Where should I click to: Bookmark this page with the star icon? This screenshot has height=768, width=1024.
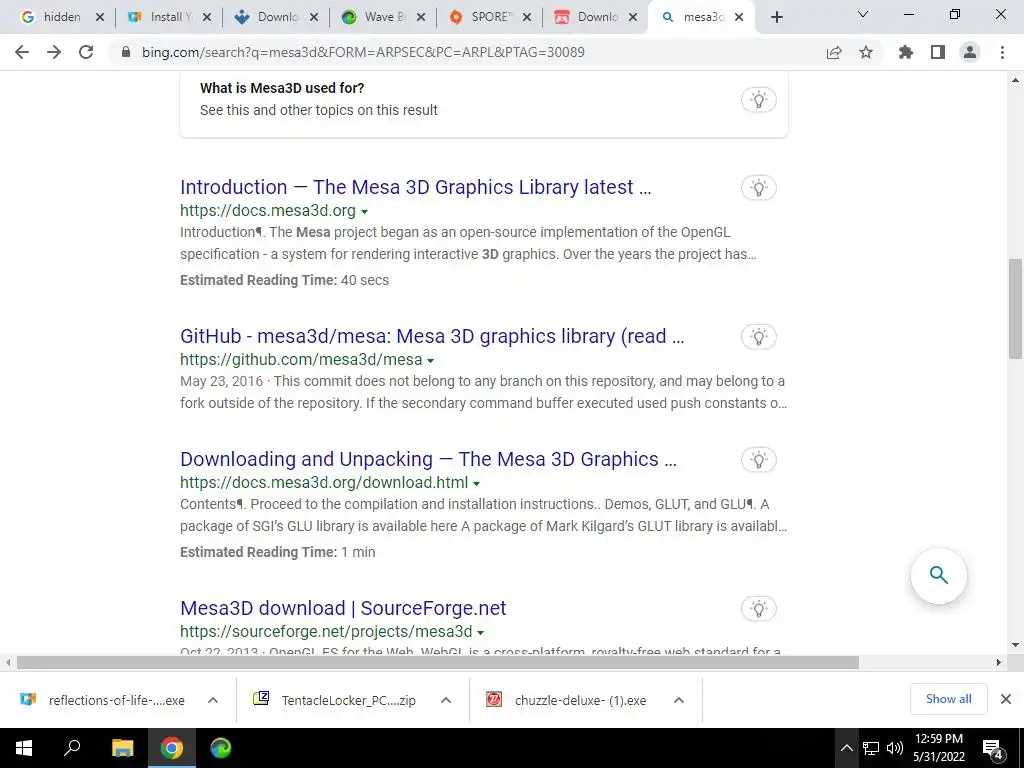pos(866,52)
